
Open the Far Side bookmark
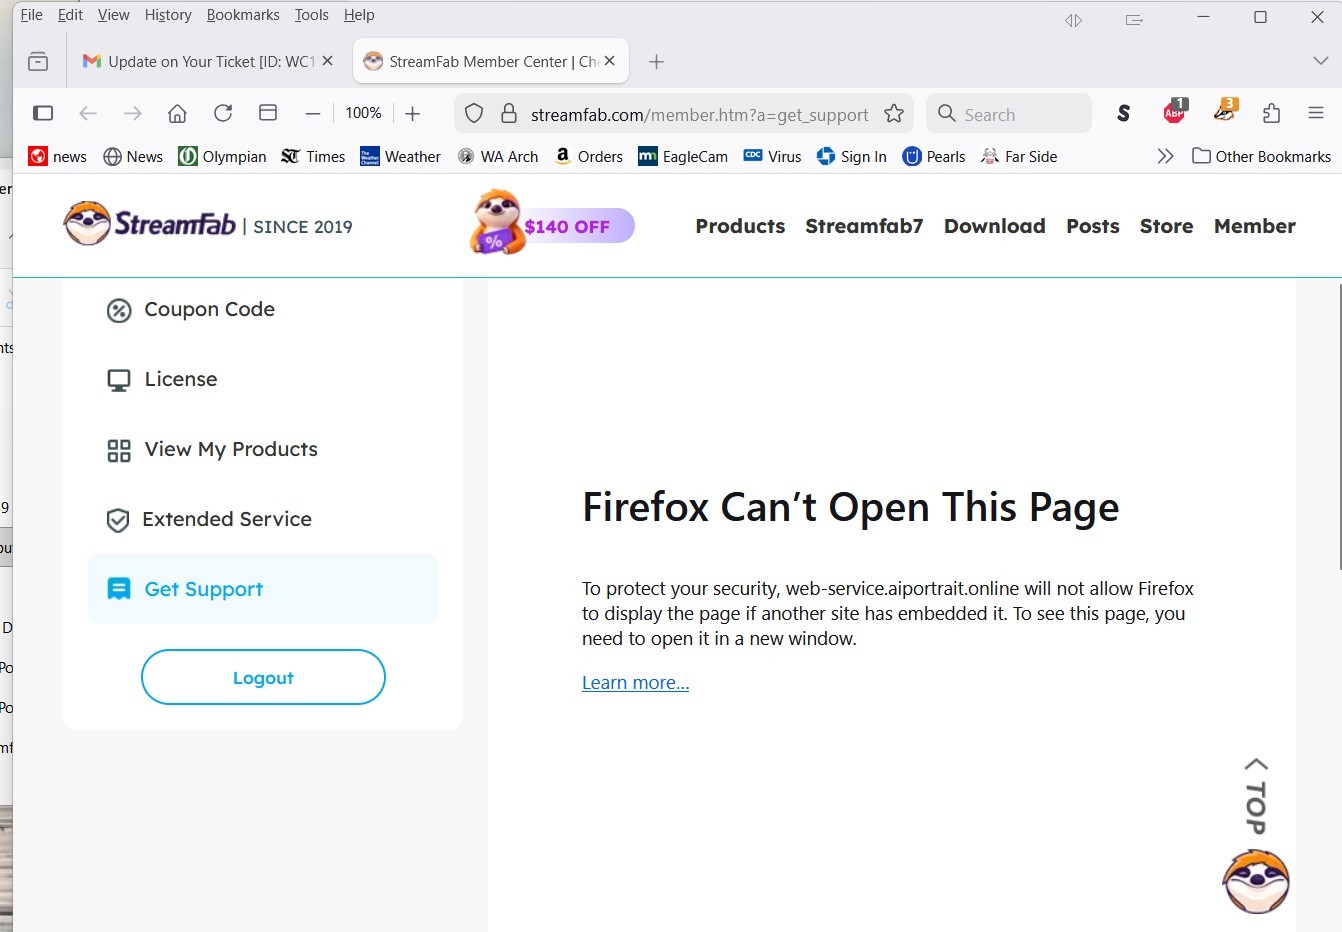(1019, 156)
